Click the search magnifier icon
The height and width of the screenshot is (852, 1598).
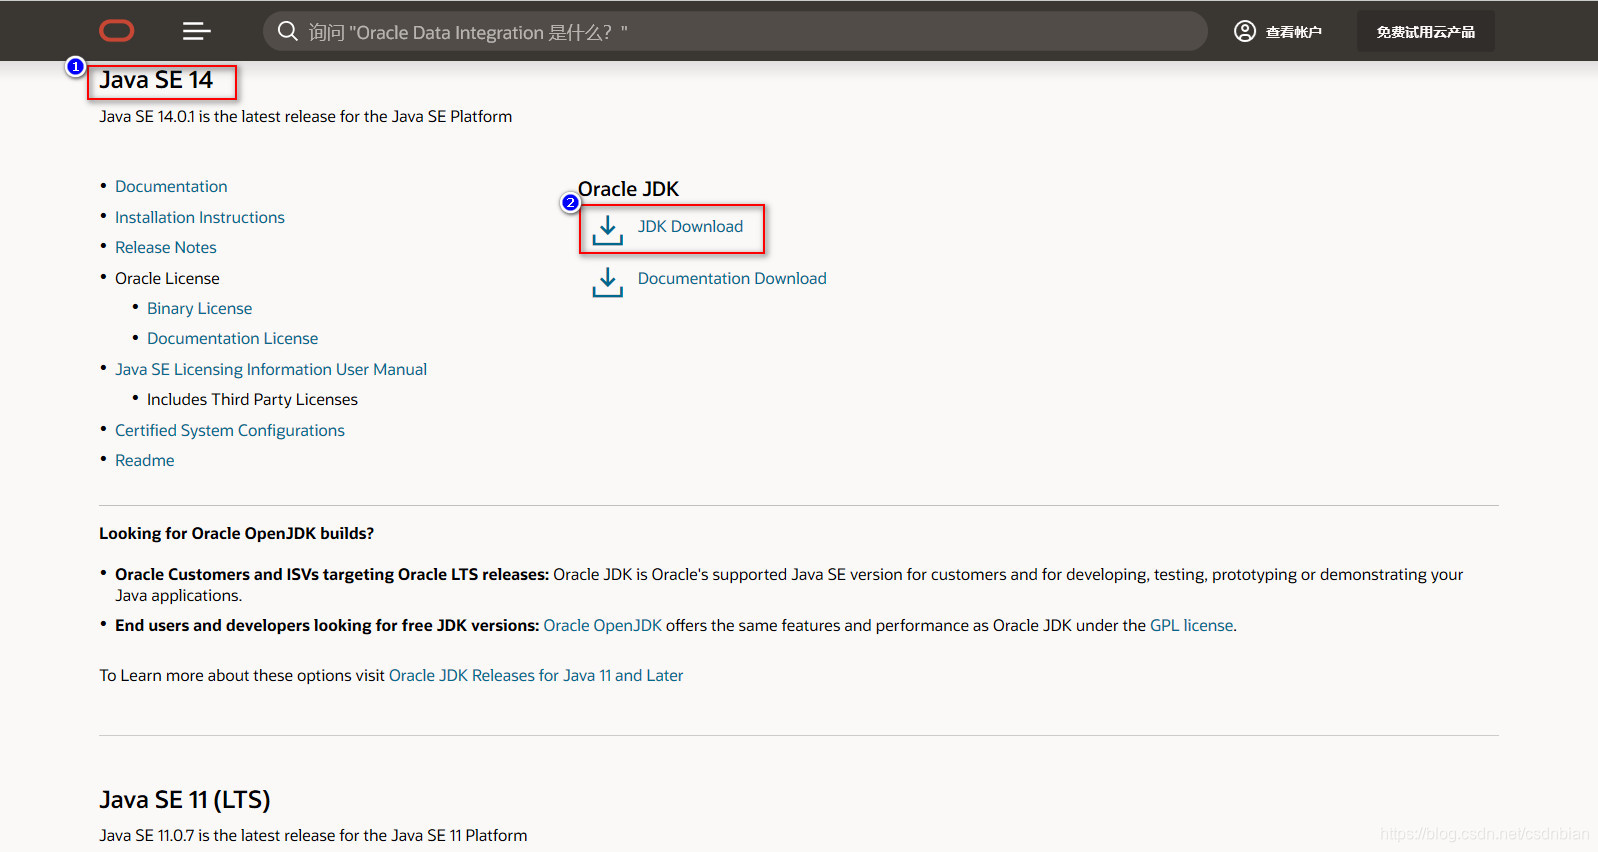(x=288, y=31)
